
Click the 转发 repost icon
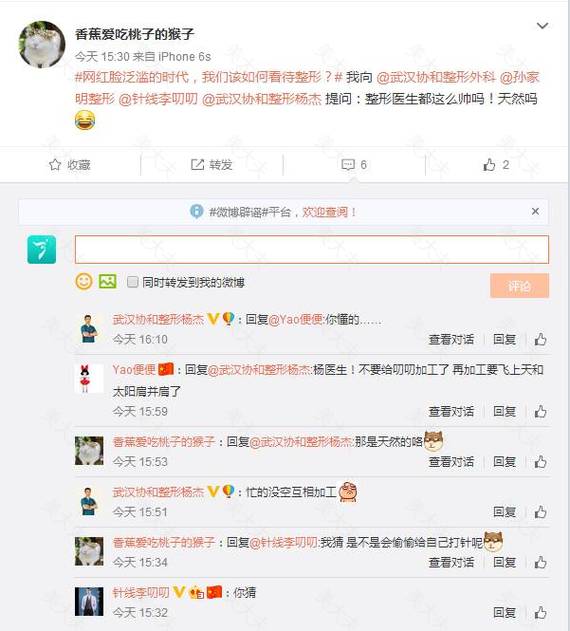tap(197, 165)
